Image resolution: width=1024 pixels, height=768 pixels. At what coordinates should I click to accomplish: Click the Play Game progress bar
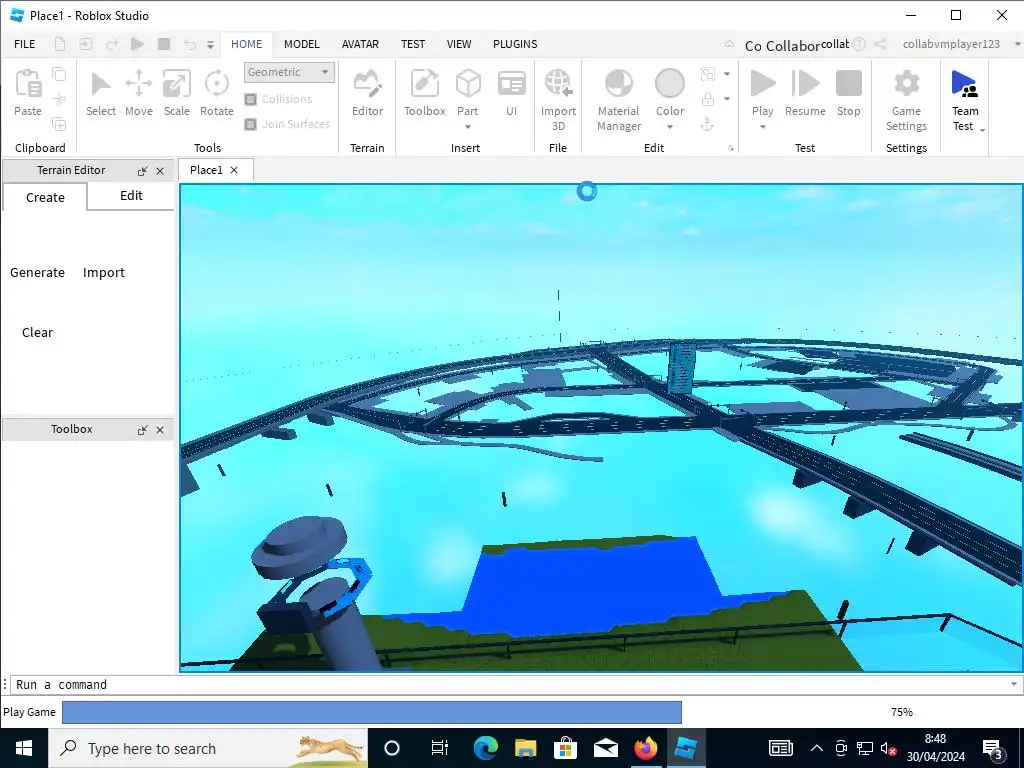pyautogui.click(x=372, y=712)
